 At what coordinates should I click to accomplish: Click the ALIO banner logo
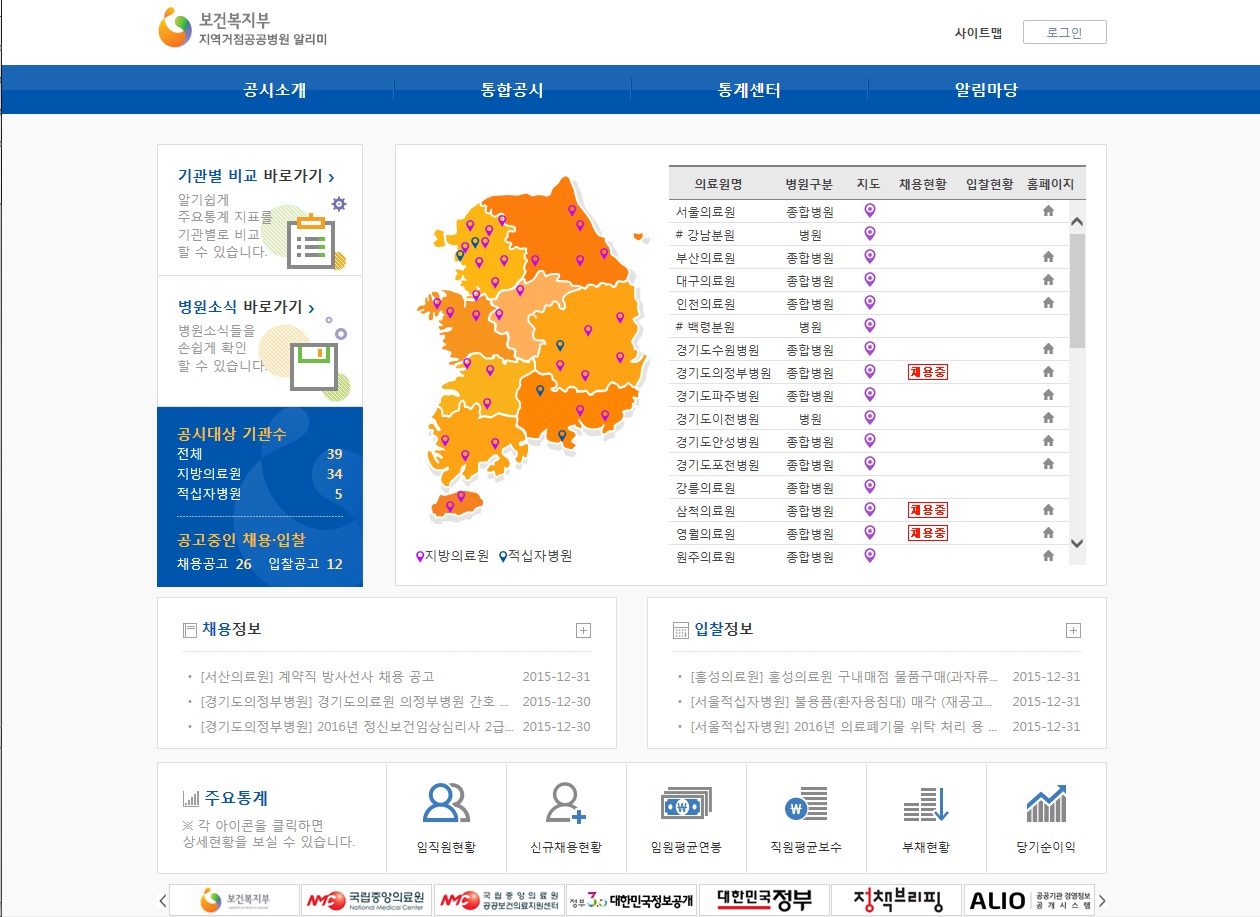pos(1030,900)
